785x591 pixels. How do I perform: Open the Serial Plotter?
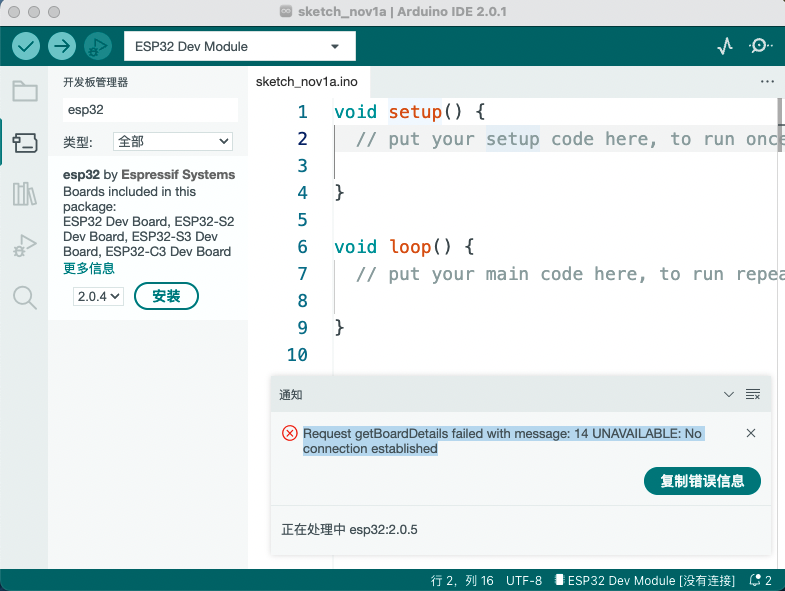(x=725, y=46)
